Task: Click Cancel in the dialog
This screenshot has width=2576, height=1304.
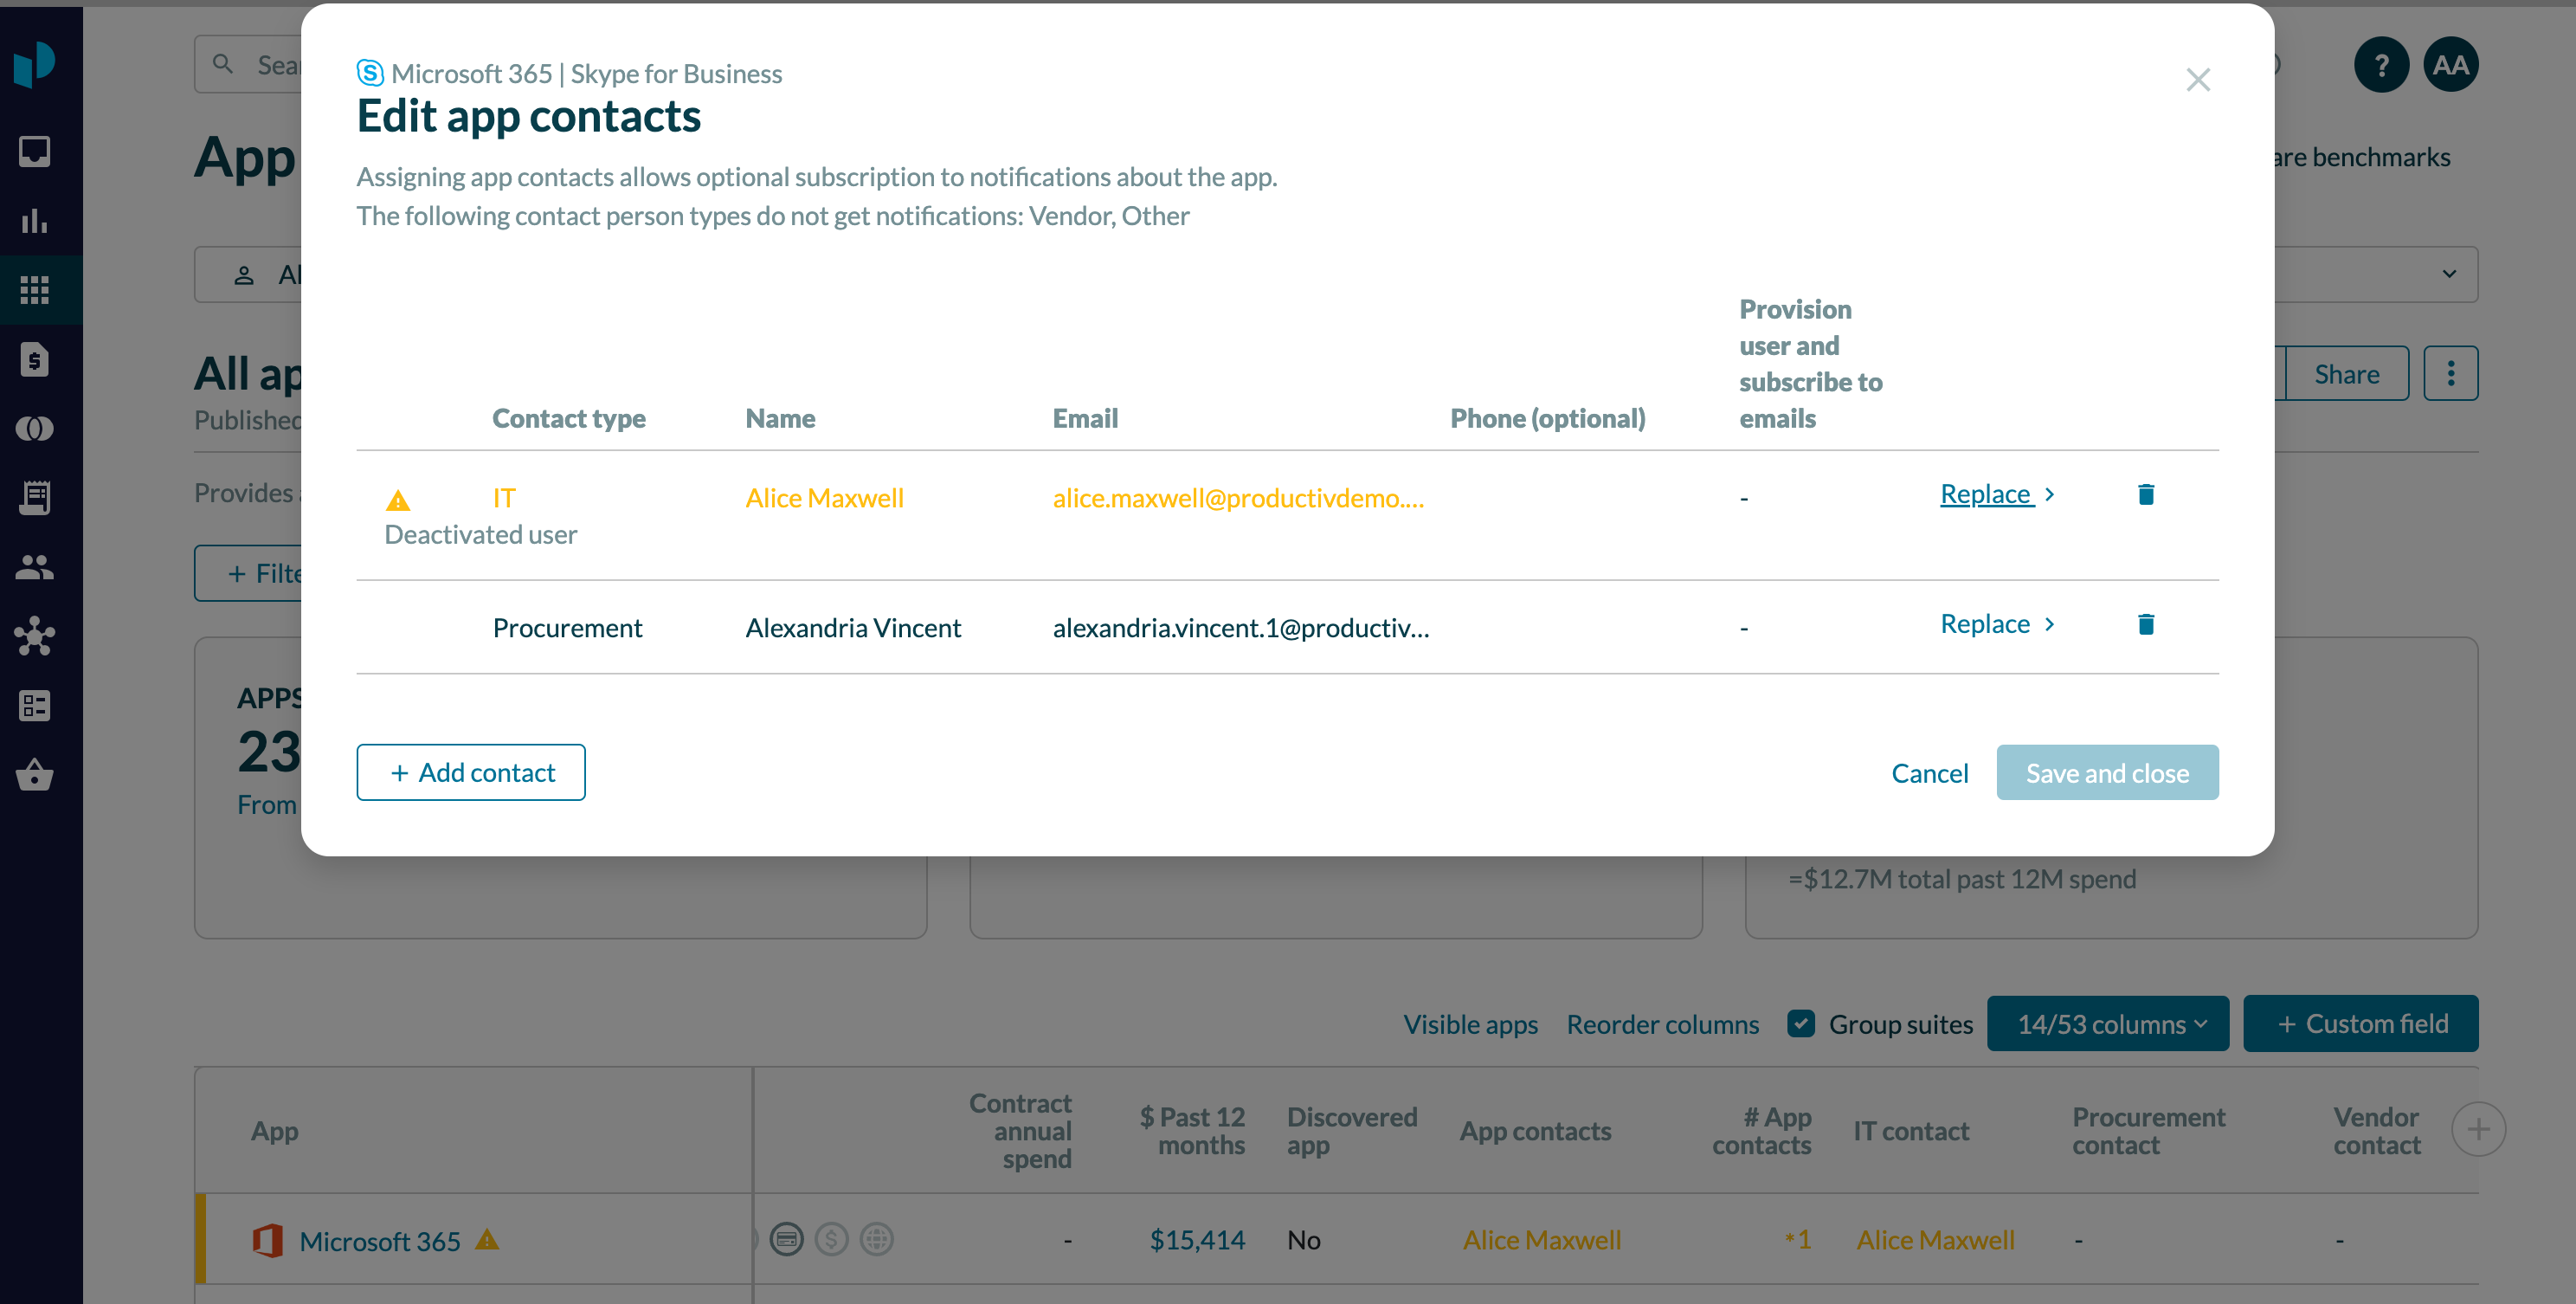Action: [1929, 773]
